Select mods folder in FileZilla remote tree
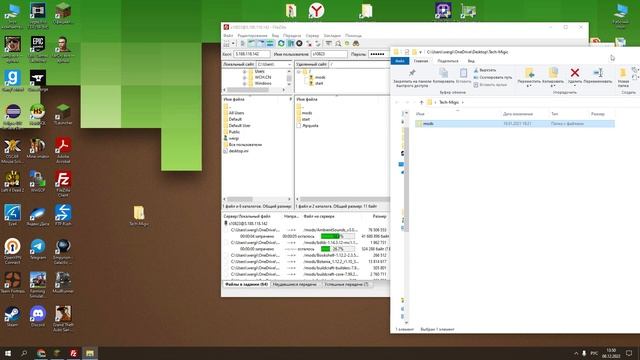 320,77
